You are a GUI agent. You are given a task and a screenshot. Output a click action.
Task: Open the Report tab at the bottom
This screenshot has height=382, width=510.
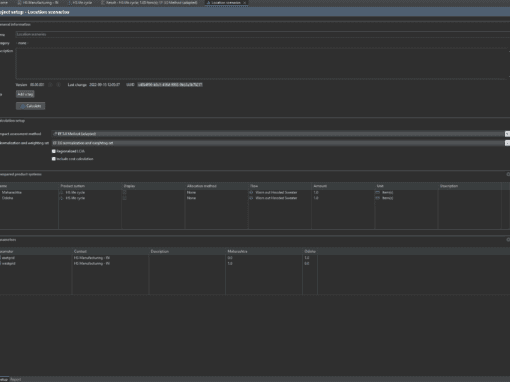pos(15,379)
